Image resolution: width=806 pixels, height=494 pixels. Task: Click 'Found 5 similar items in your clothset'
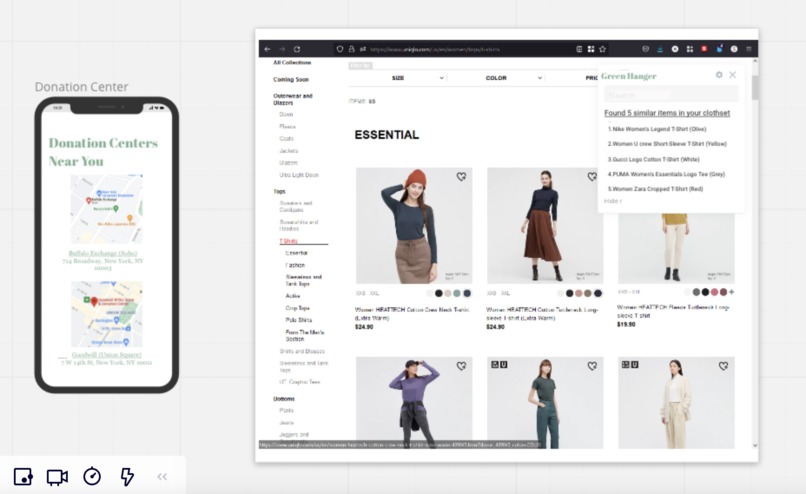pyautogui.click(x=667, y=113)
